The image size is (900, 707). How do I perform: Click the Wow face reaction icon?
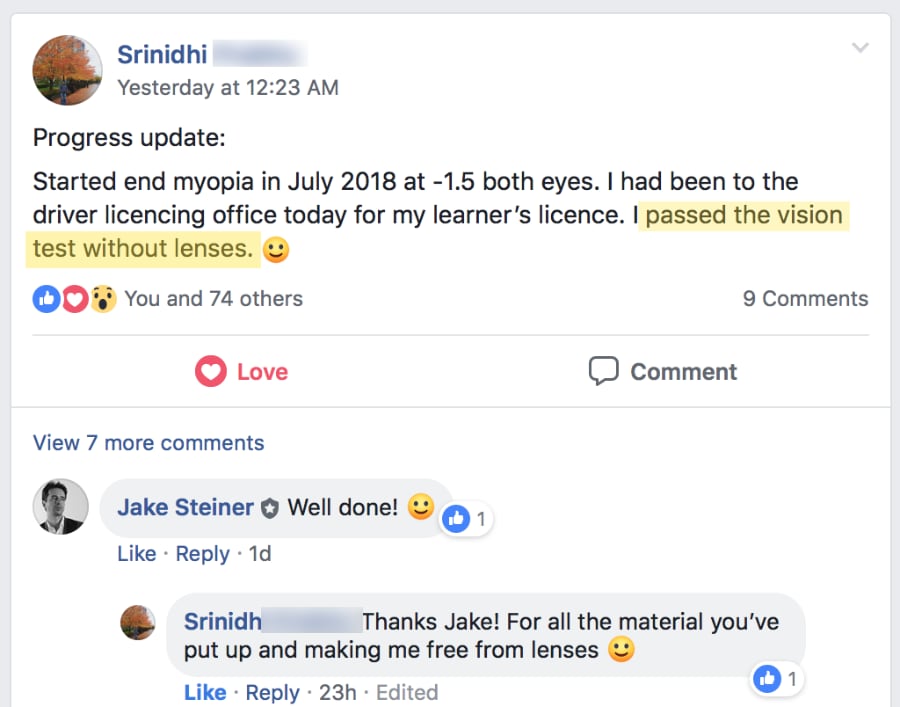(x=104, y=298)
